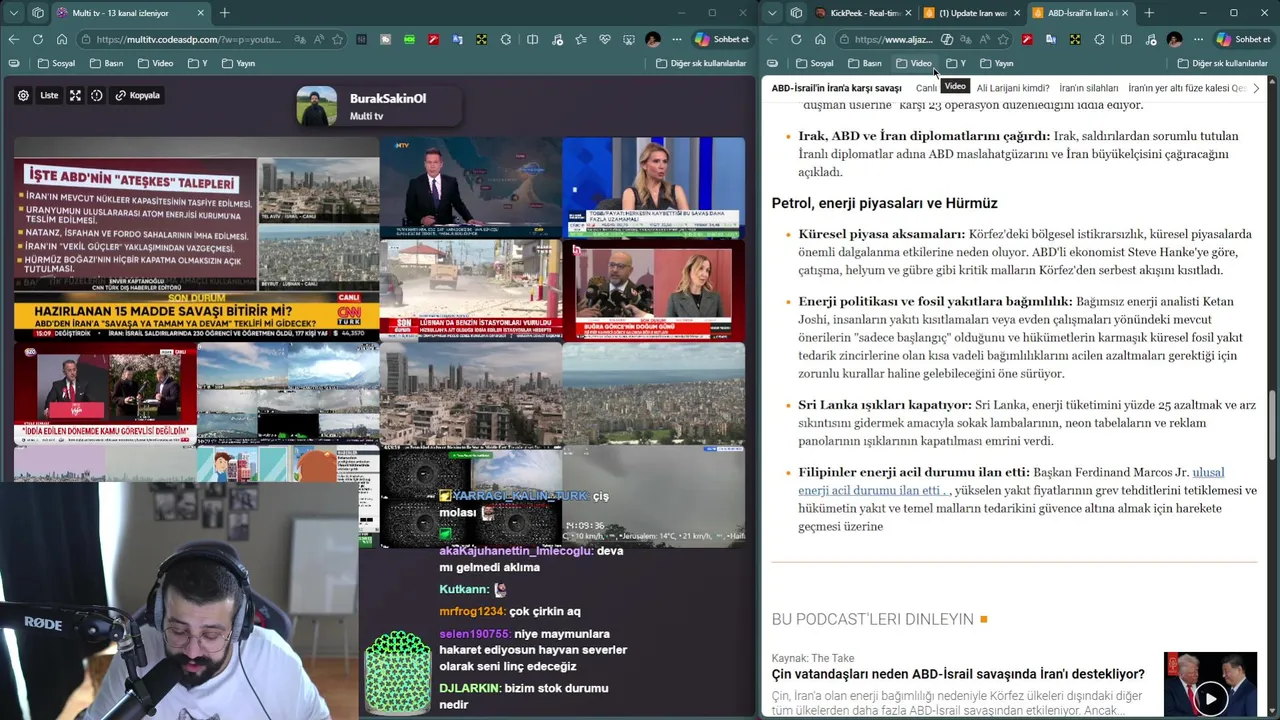This screenshot has width=1280, height=720.
Task: Open Diğer sık kullanılanlar folder in right browser
Action: pyautogui.click(x=1222, y=63)
